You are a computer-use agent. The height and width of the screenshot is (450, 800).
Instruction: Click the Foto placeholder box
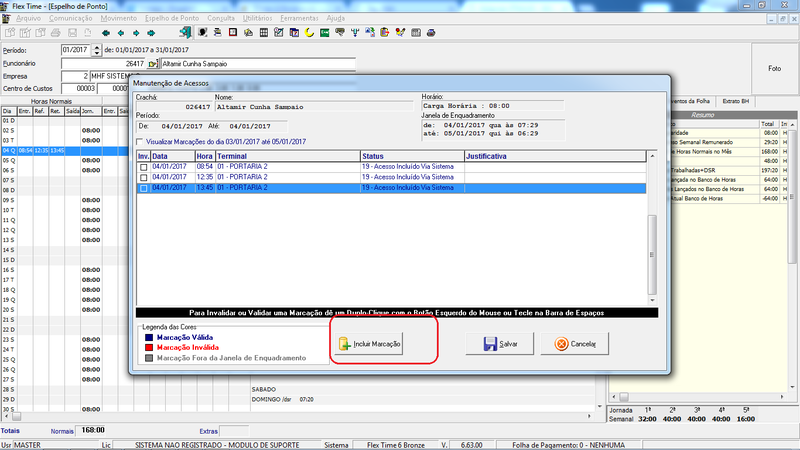pos(774,68)
